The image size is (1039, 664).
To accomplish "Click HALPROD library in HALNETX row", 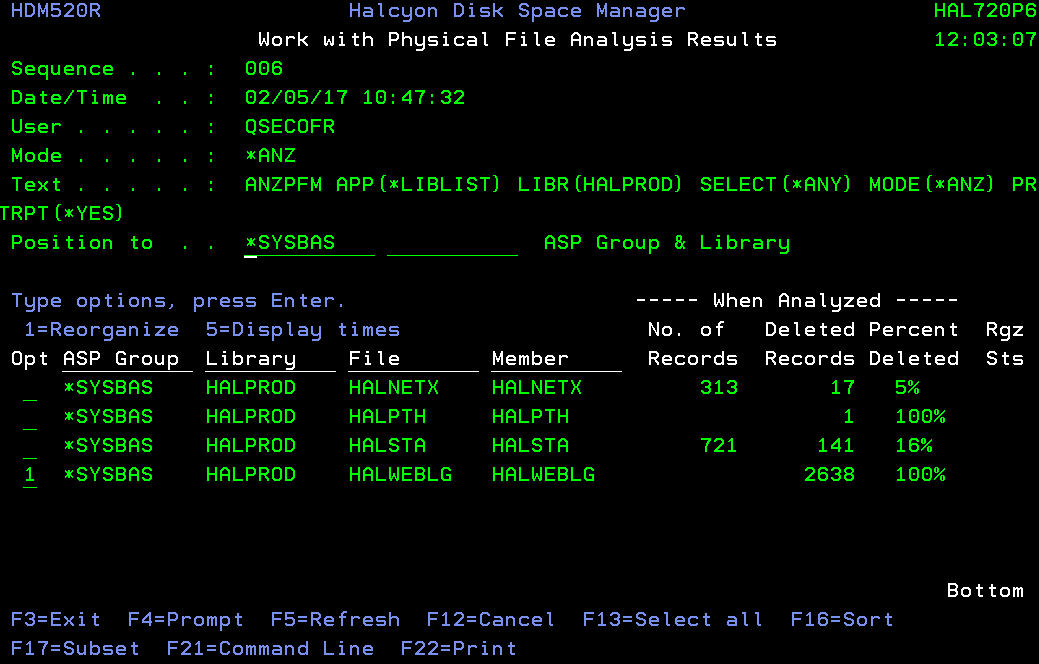I will pos(251,388).
